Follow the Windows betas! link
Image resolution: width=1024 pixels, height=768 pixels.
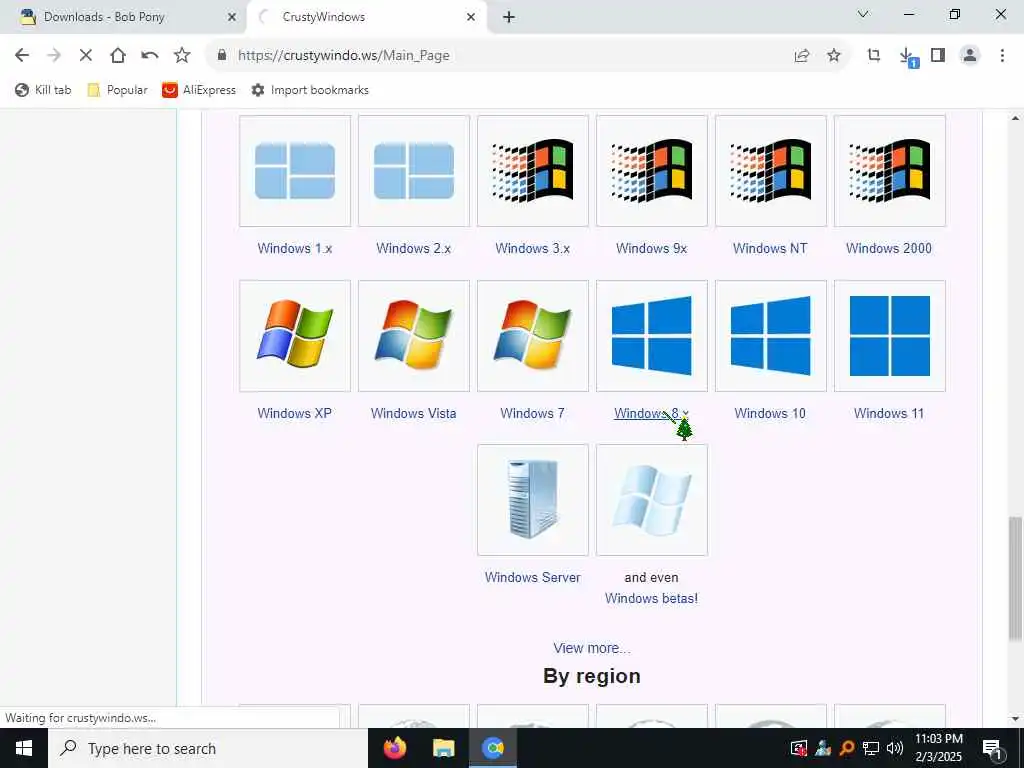[651, 598]
